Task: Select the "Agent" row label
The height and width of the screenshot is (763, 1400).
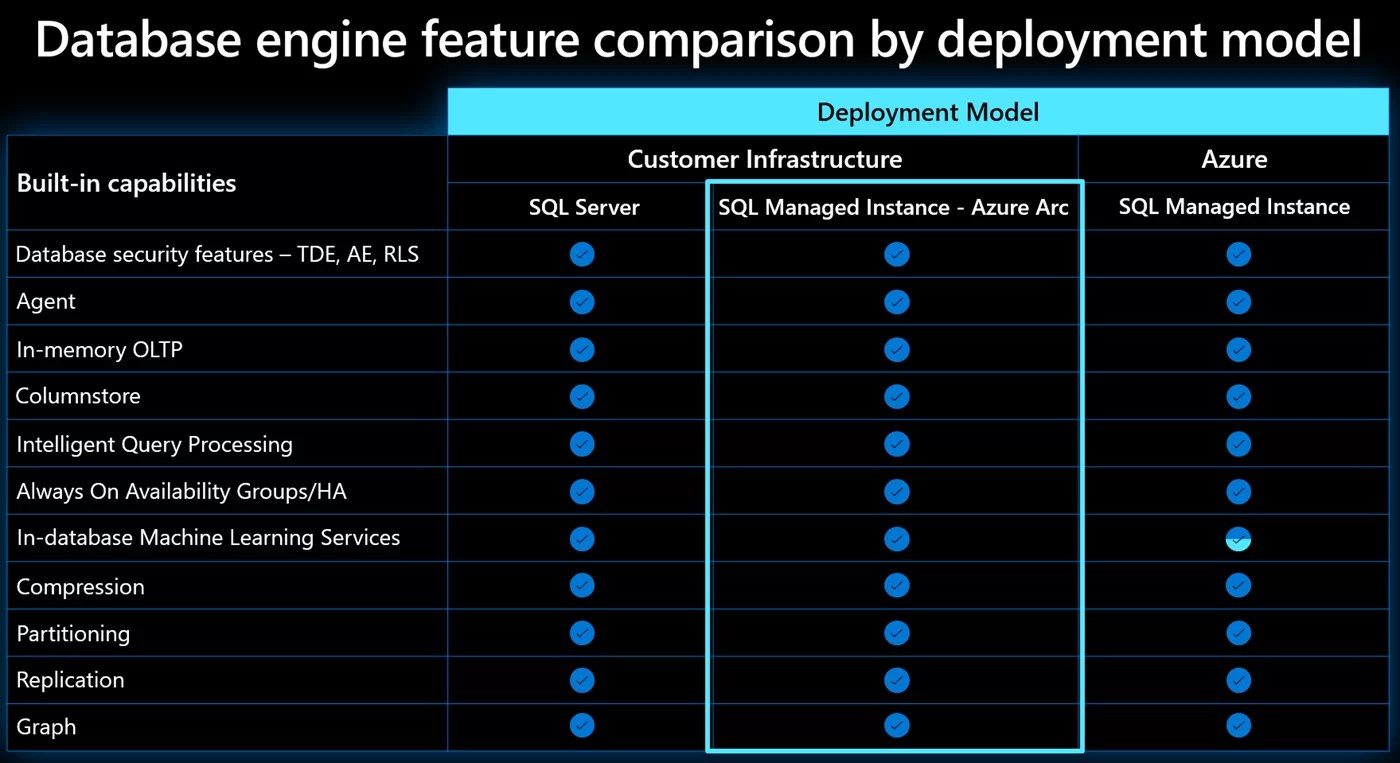Action: (46, 302)
